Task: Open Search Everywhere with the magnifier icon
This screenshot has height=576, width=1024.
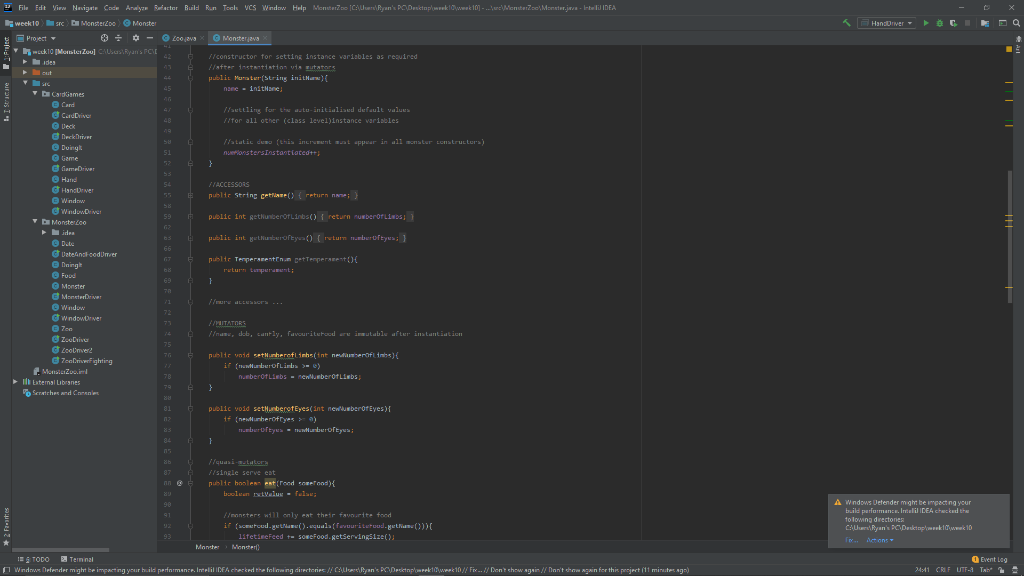Action: tap(1016, 22)
